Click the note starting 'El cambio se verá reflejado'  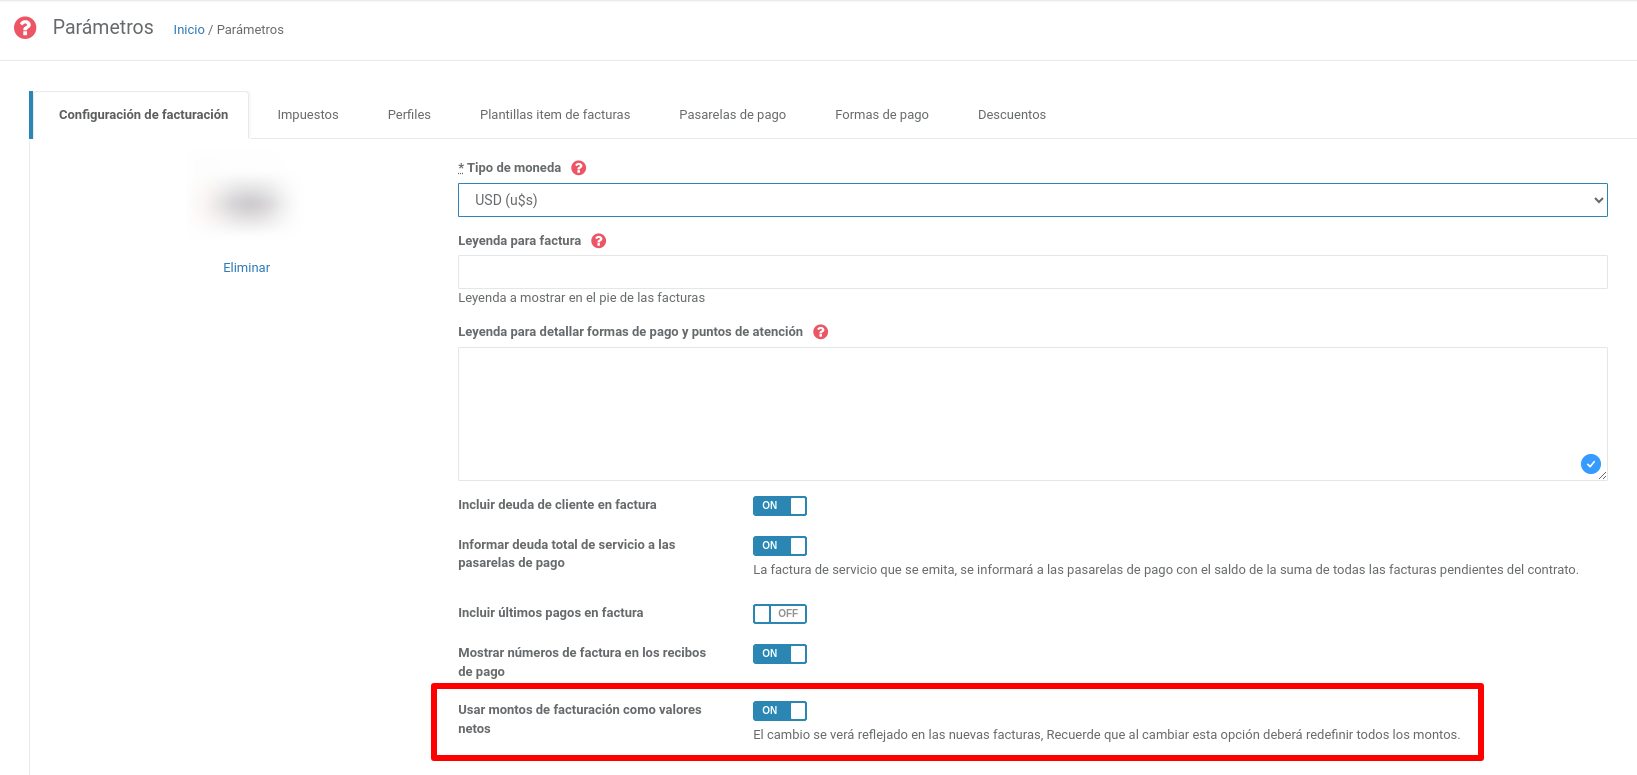[1106, 735]
